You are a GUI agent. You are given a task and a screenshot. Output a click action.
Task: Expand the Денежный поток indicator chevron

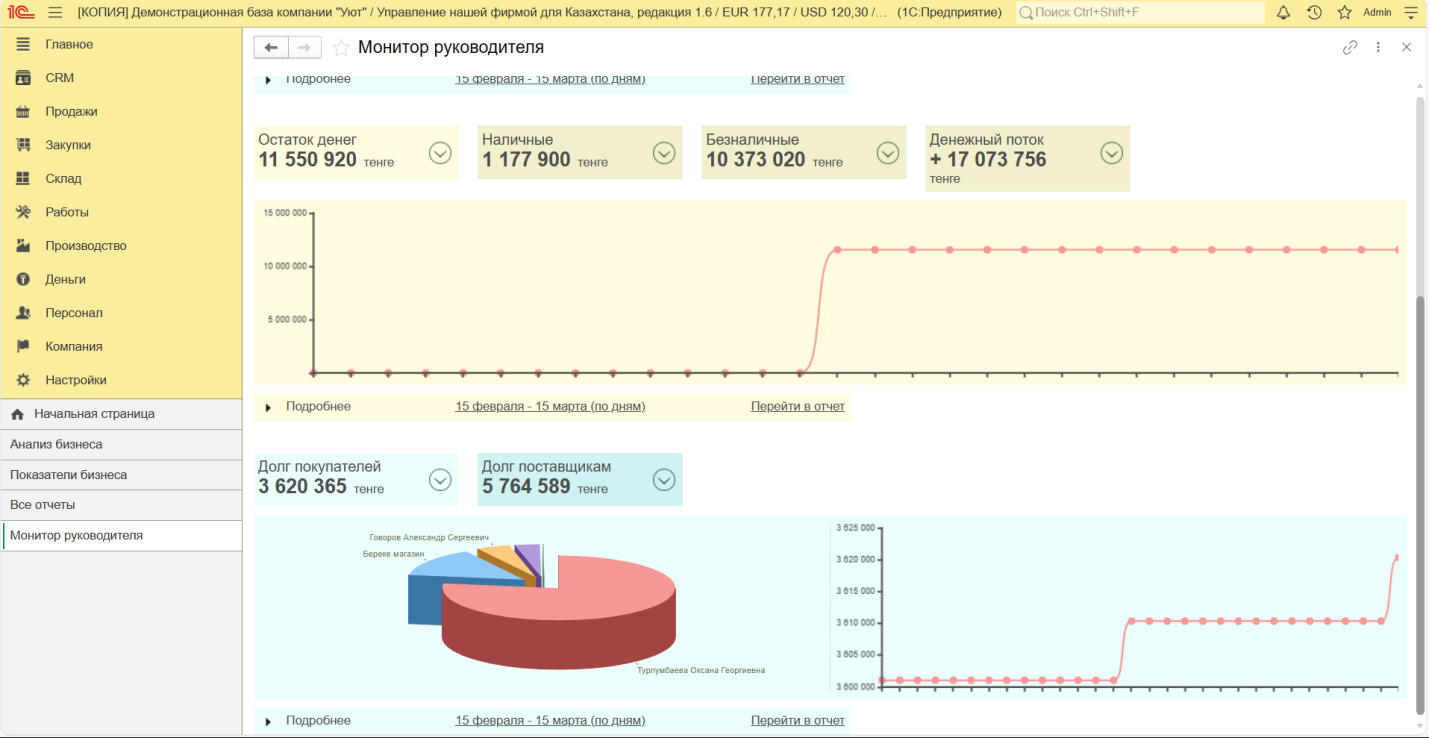[1111, 152]
